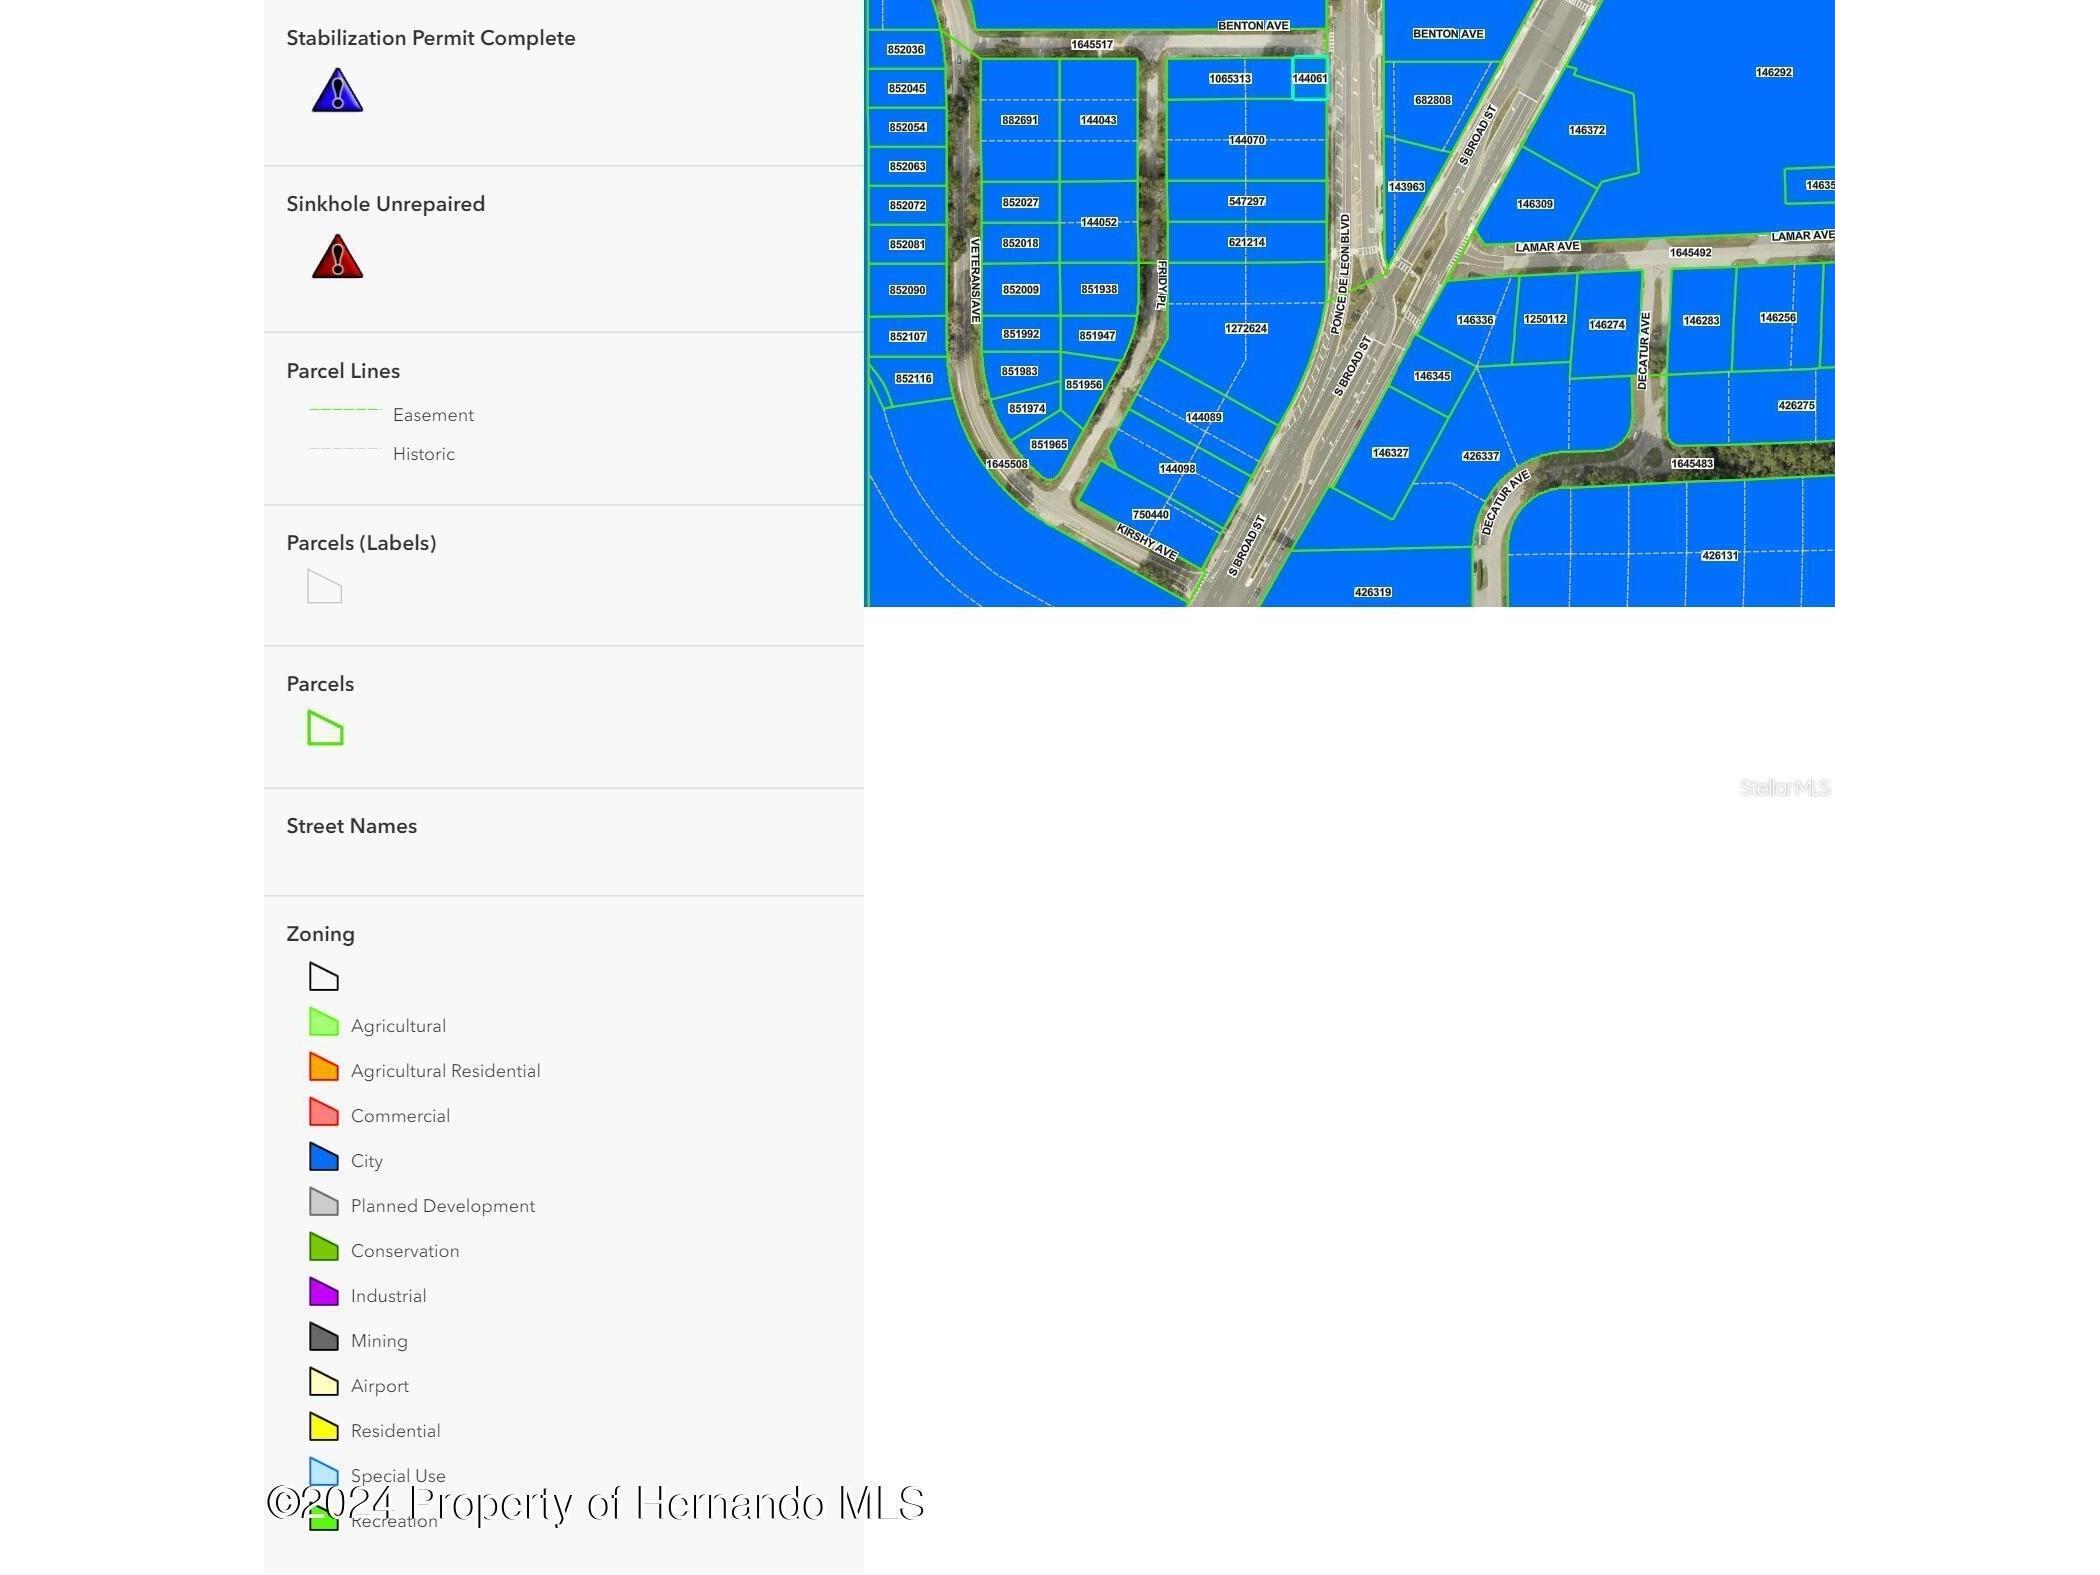Click the Mining legend label
This screenshot has height=1575, width=2100.
click(x=379, y=1341)
